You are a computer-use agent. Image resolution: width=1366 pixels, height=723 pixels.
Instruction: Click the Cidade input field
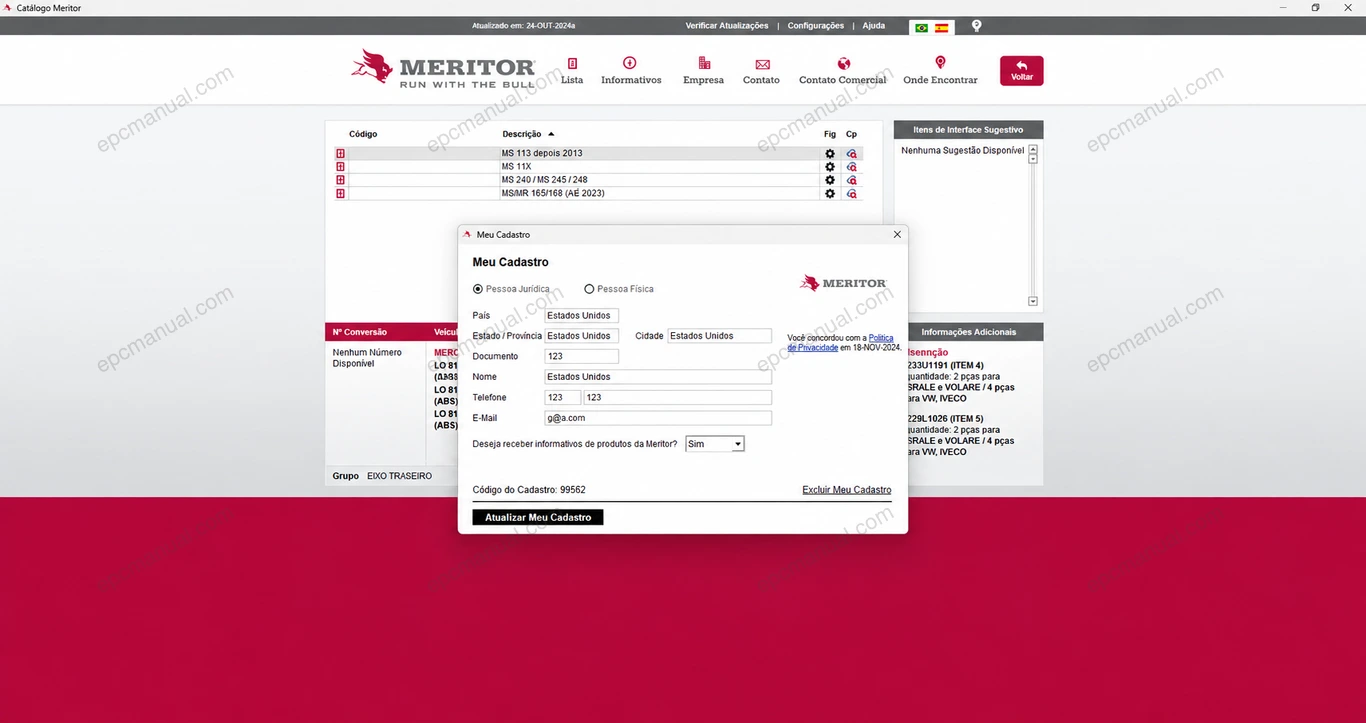pyautogui.click(x=720, y=336)
